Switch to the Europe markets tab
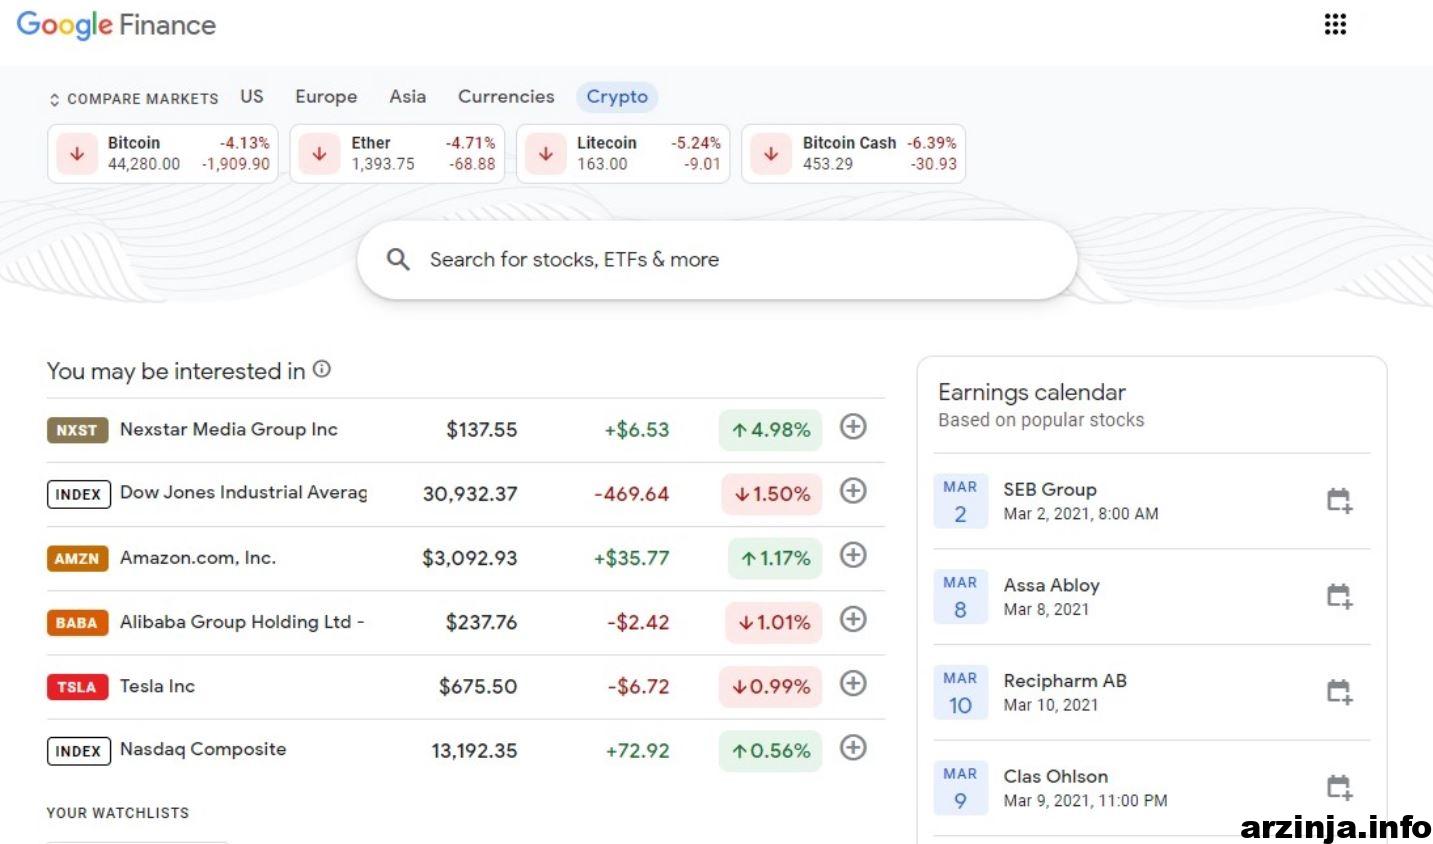This screenshot has height=844, width=1433. 326,97
